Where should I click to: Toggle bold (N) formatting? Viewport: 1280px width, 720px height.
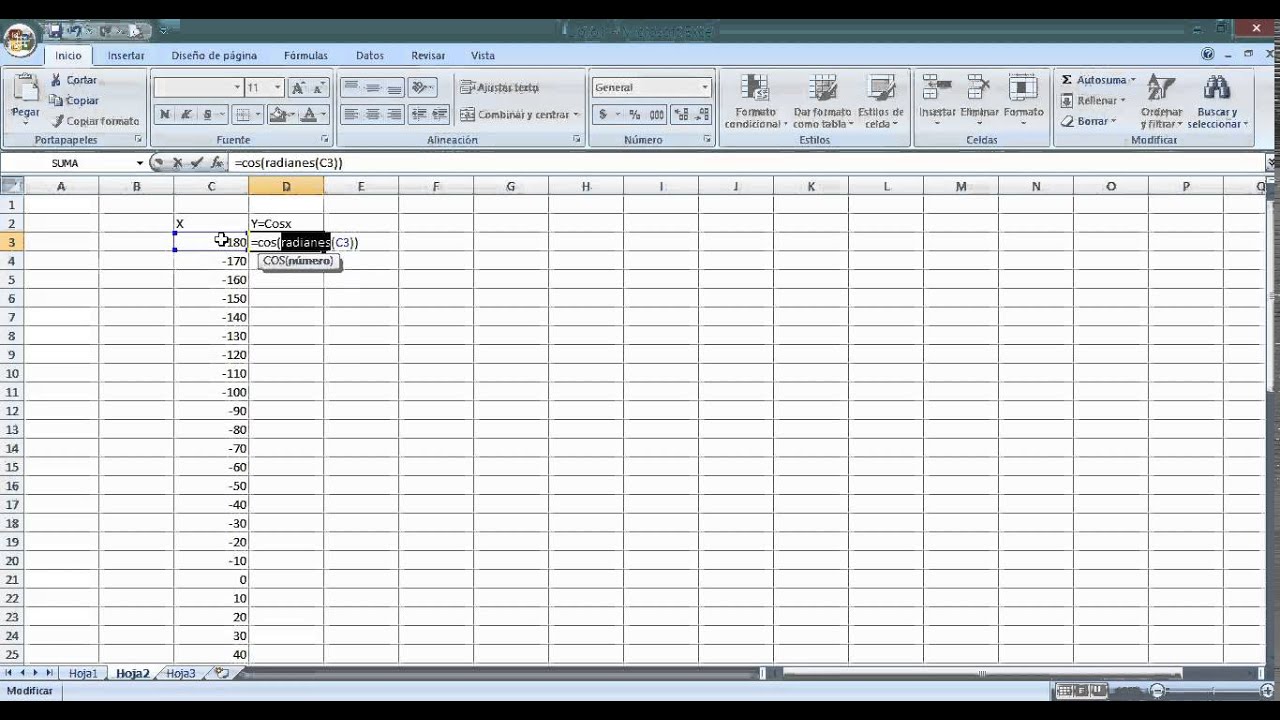165,115
